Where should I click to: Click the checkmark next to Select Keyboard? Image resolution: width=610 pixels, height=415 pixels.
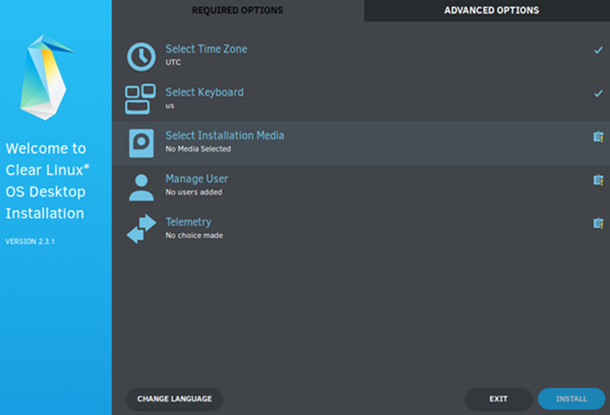pos(598,93)
